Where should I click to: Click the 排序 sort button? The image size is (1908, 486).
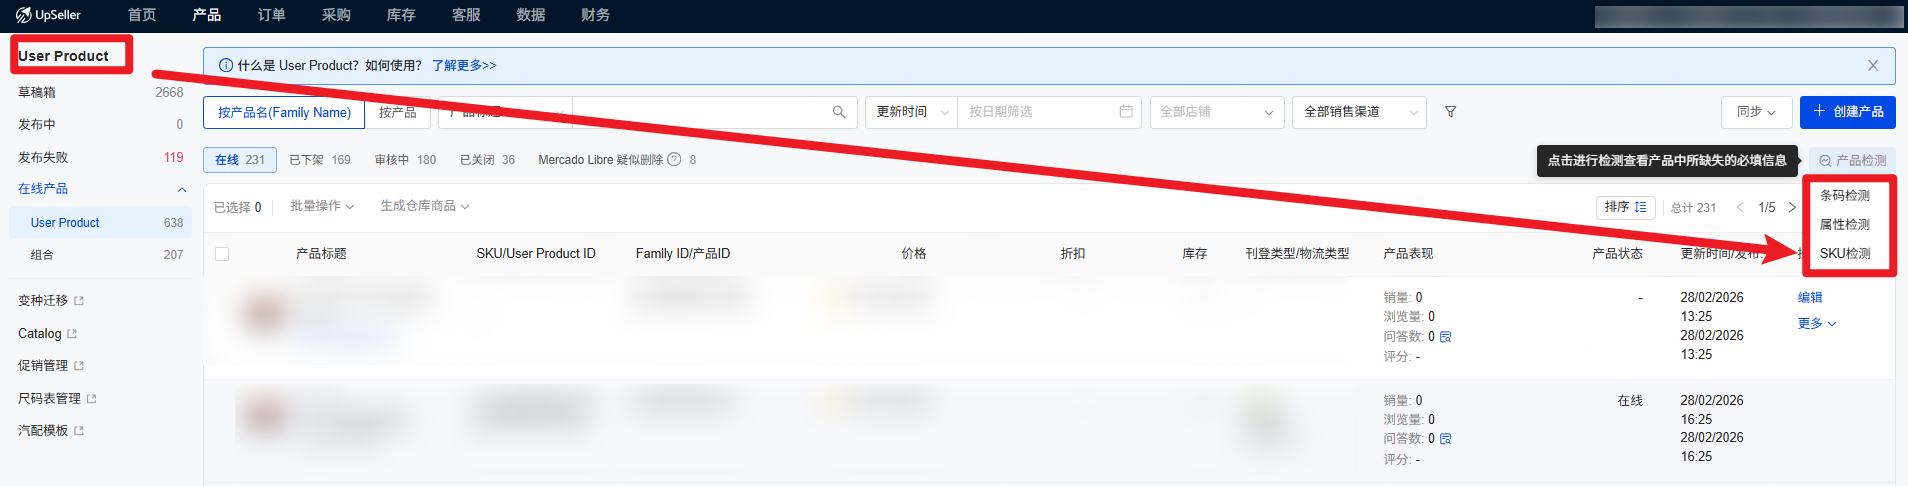click(x=1625, y=207)
